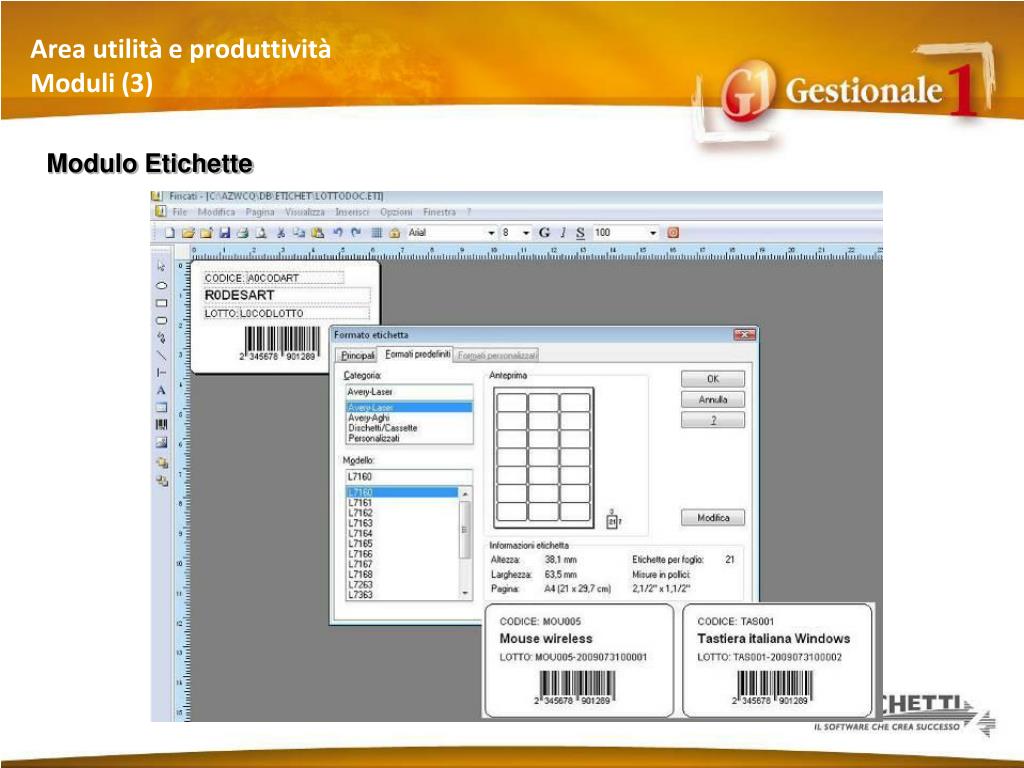
Task: Open the Pagina menu
Action: pyautogui.click(x=260, y=212)
